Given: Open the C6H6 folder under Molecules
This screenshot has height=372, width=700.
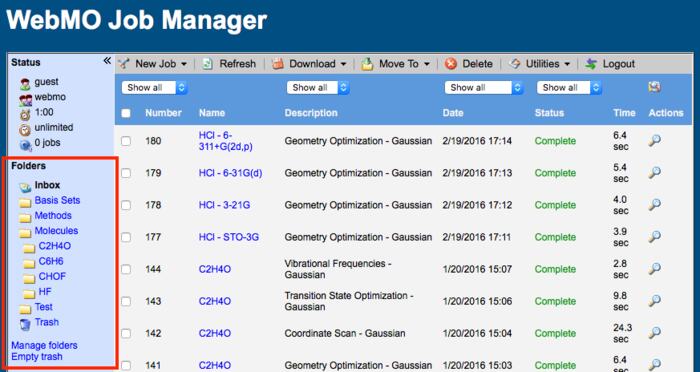Looking at the screenshot, I should tap(51, 261).
